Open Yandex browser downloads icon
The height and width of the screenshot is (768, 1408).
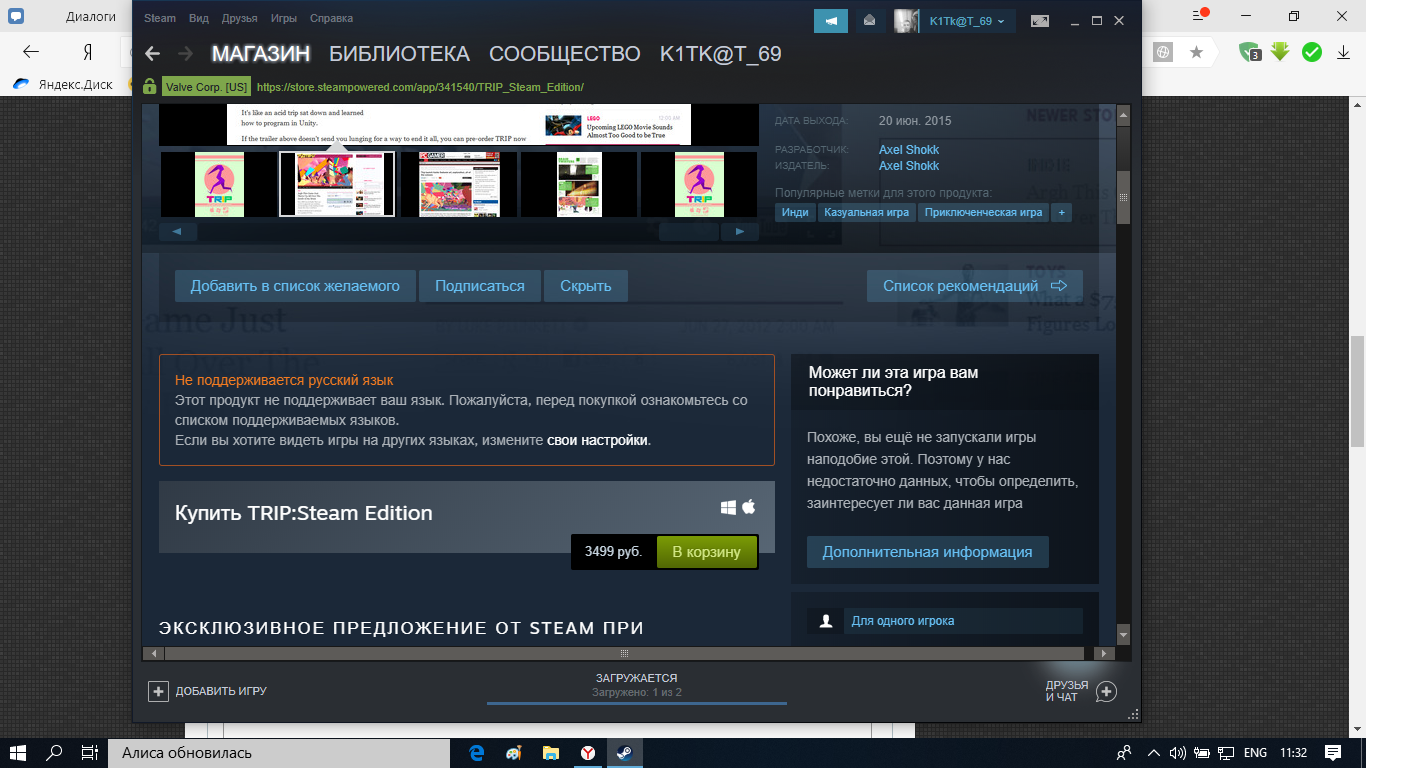tap(1344, 52)
